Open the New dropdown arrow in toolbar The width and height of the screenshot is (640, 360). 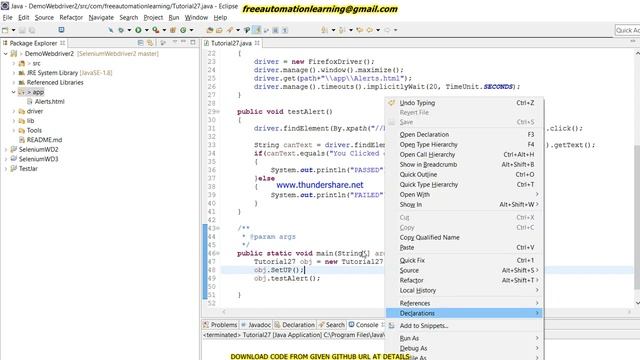pos(13,30)
